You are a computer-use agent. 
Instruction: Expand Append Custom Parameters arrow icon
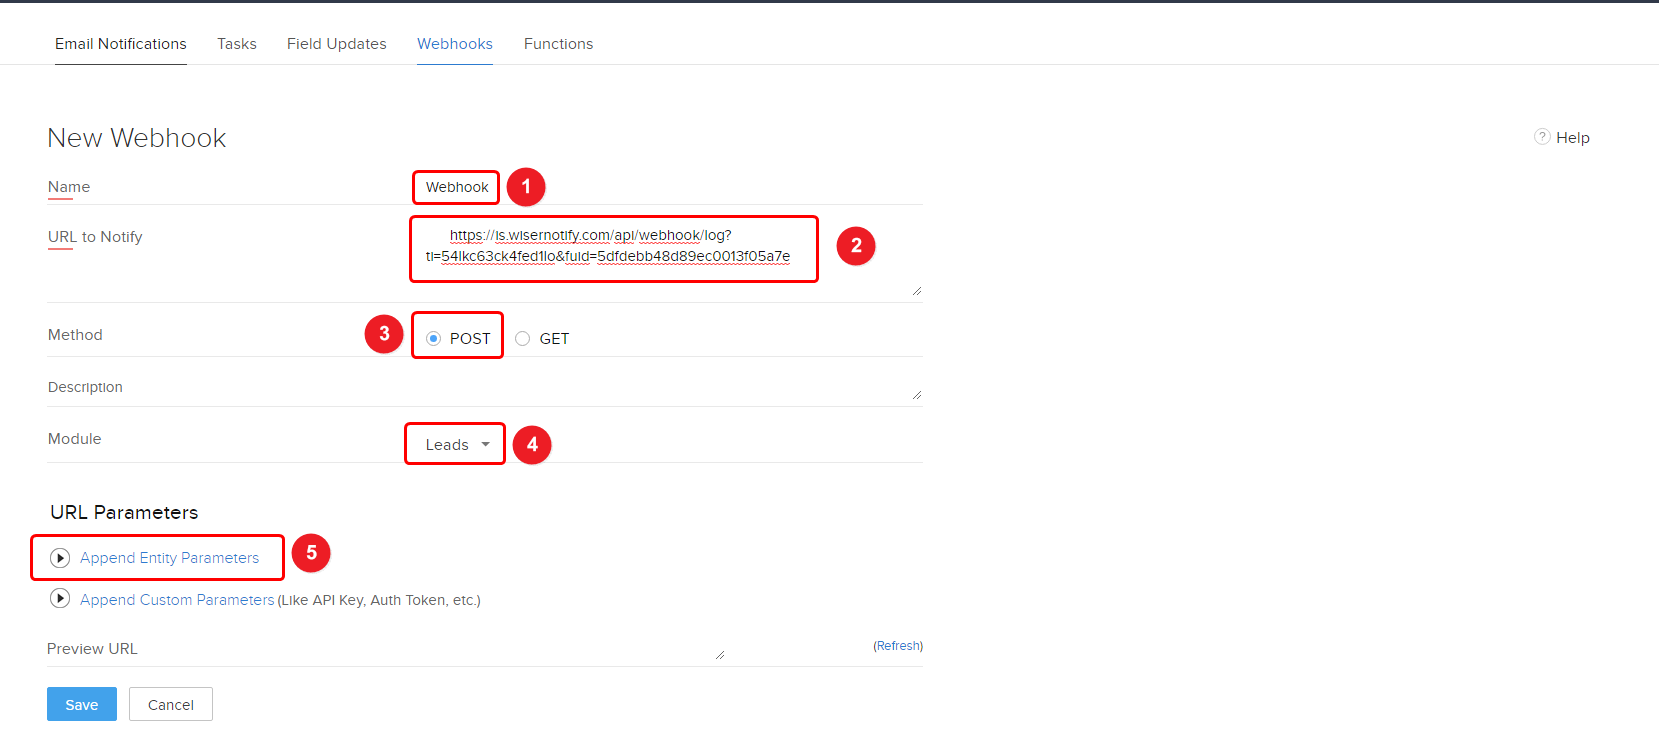tap(60, 599)
